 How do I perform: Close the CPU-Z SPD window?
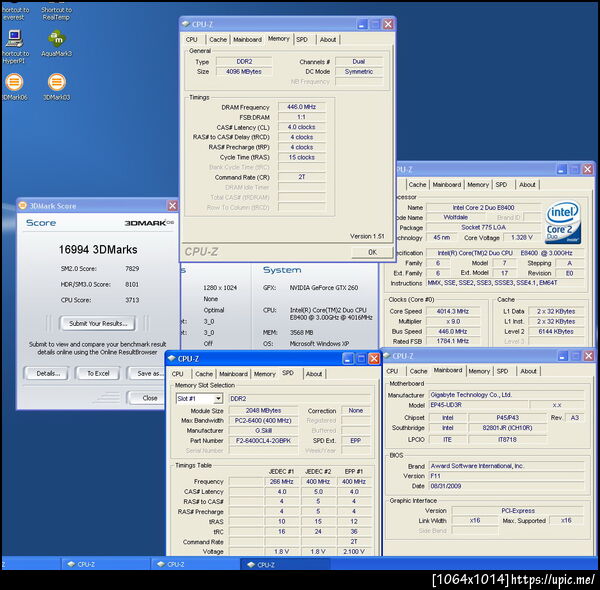coord(374,359)
